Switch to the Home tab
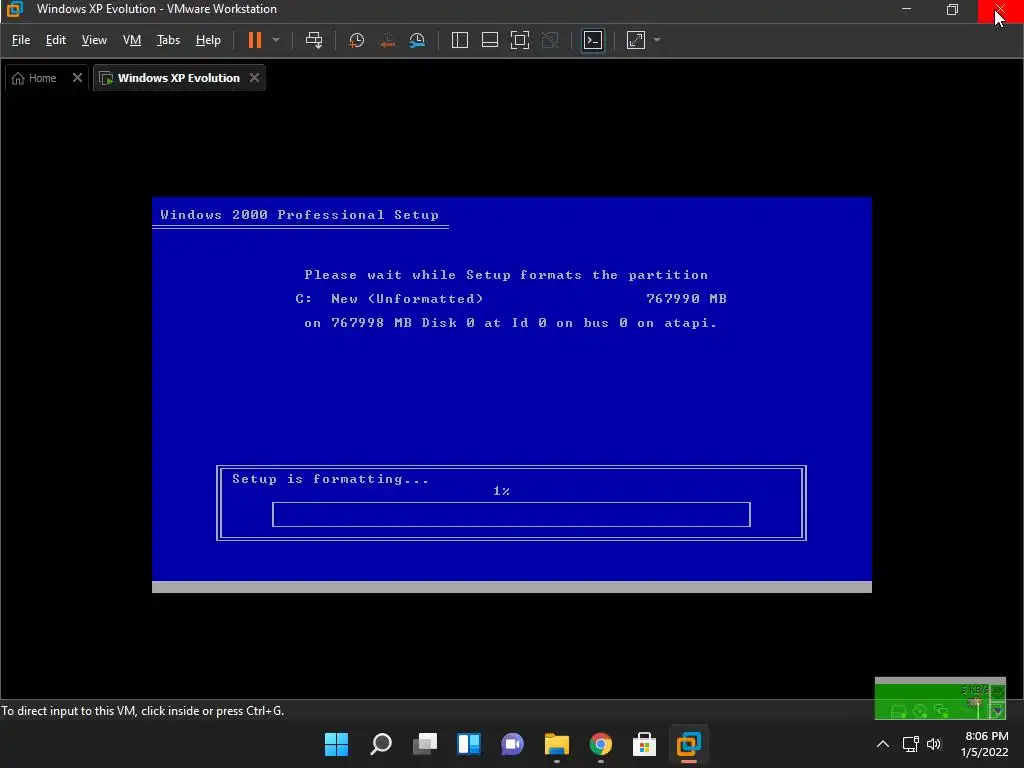 pyautogui.click(x=35, y=78)
